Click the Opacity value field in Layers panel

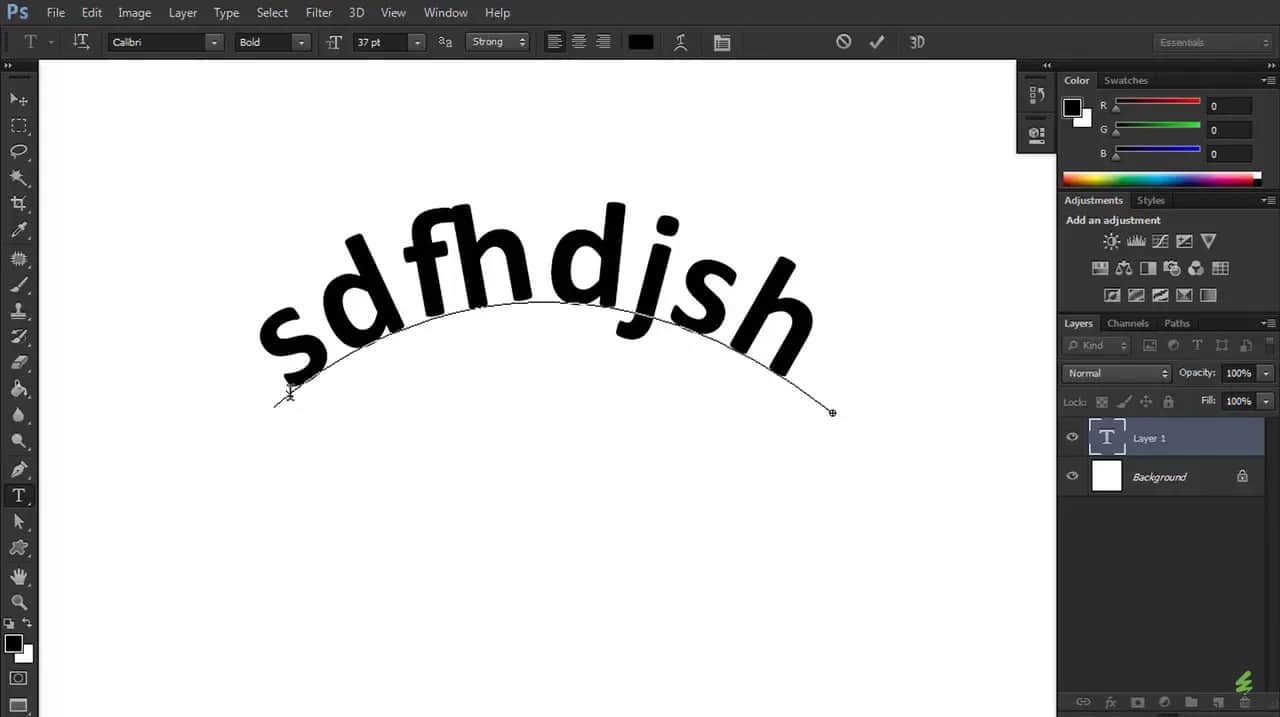click(x=1240, y=372)
